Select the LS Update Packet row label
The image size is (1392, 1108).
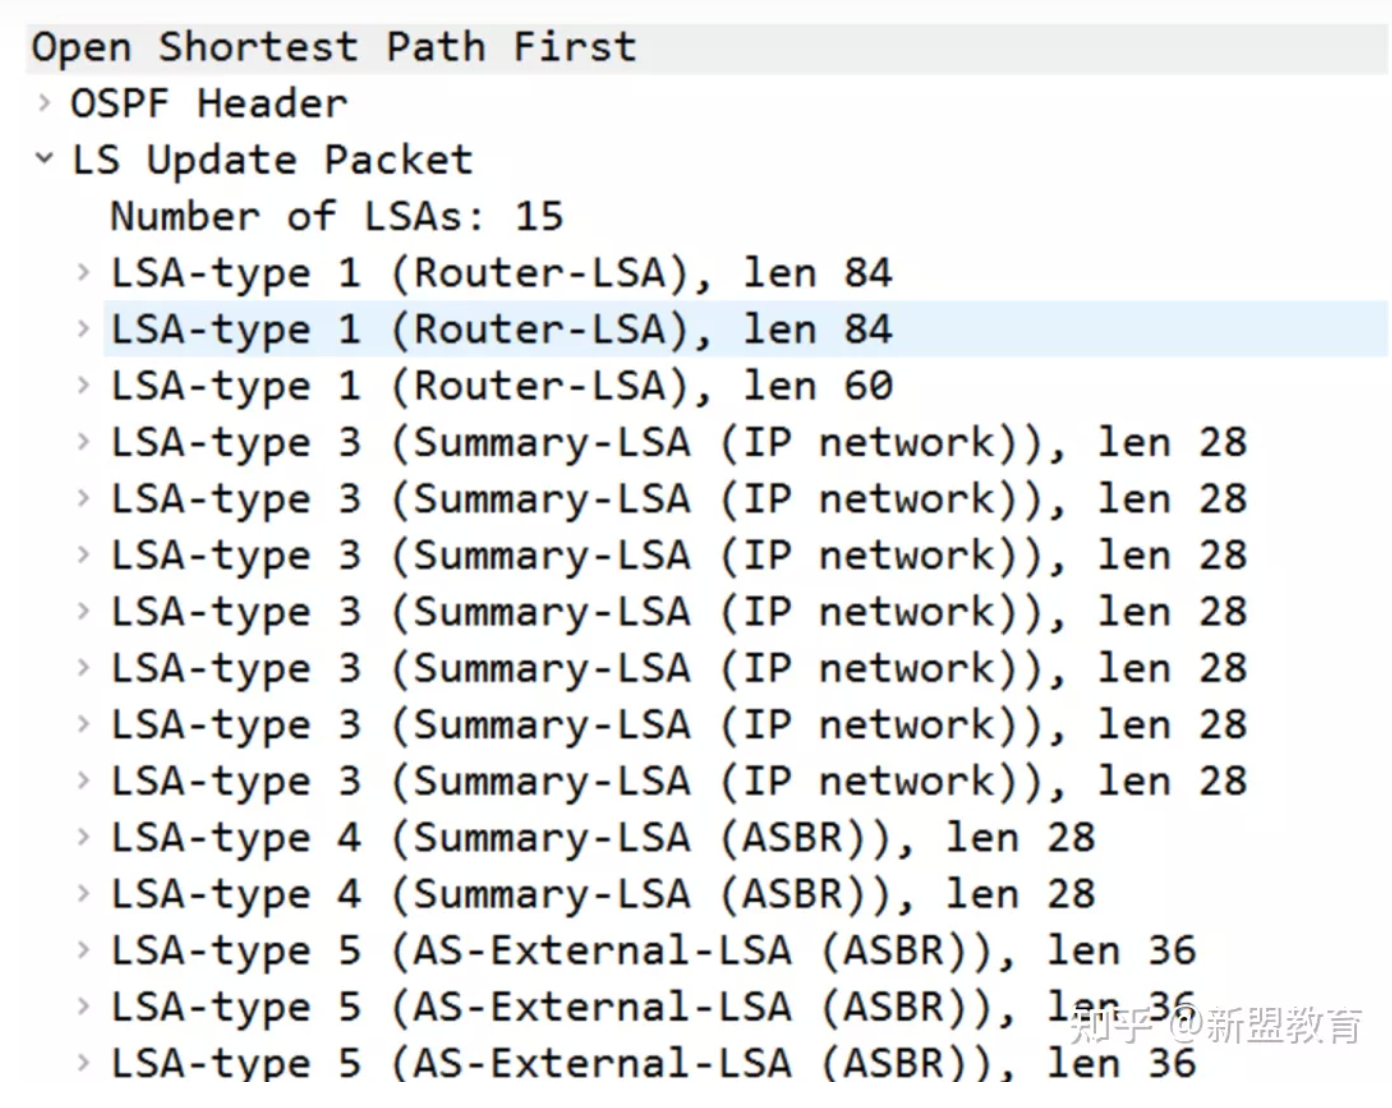pyautogui.click(x=271, y=160)
